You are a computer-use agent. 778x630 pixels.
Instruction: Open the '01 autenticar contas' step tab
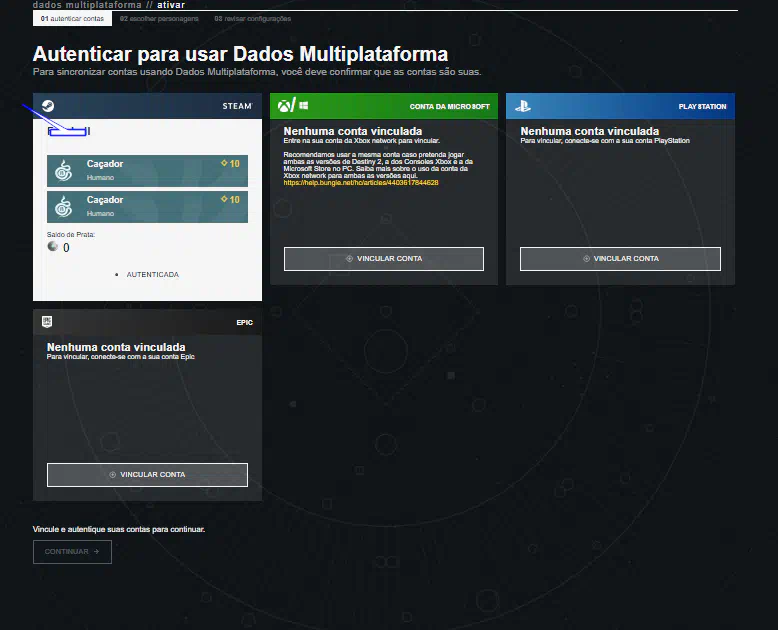(71, 19)
